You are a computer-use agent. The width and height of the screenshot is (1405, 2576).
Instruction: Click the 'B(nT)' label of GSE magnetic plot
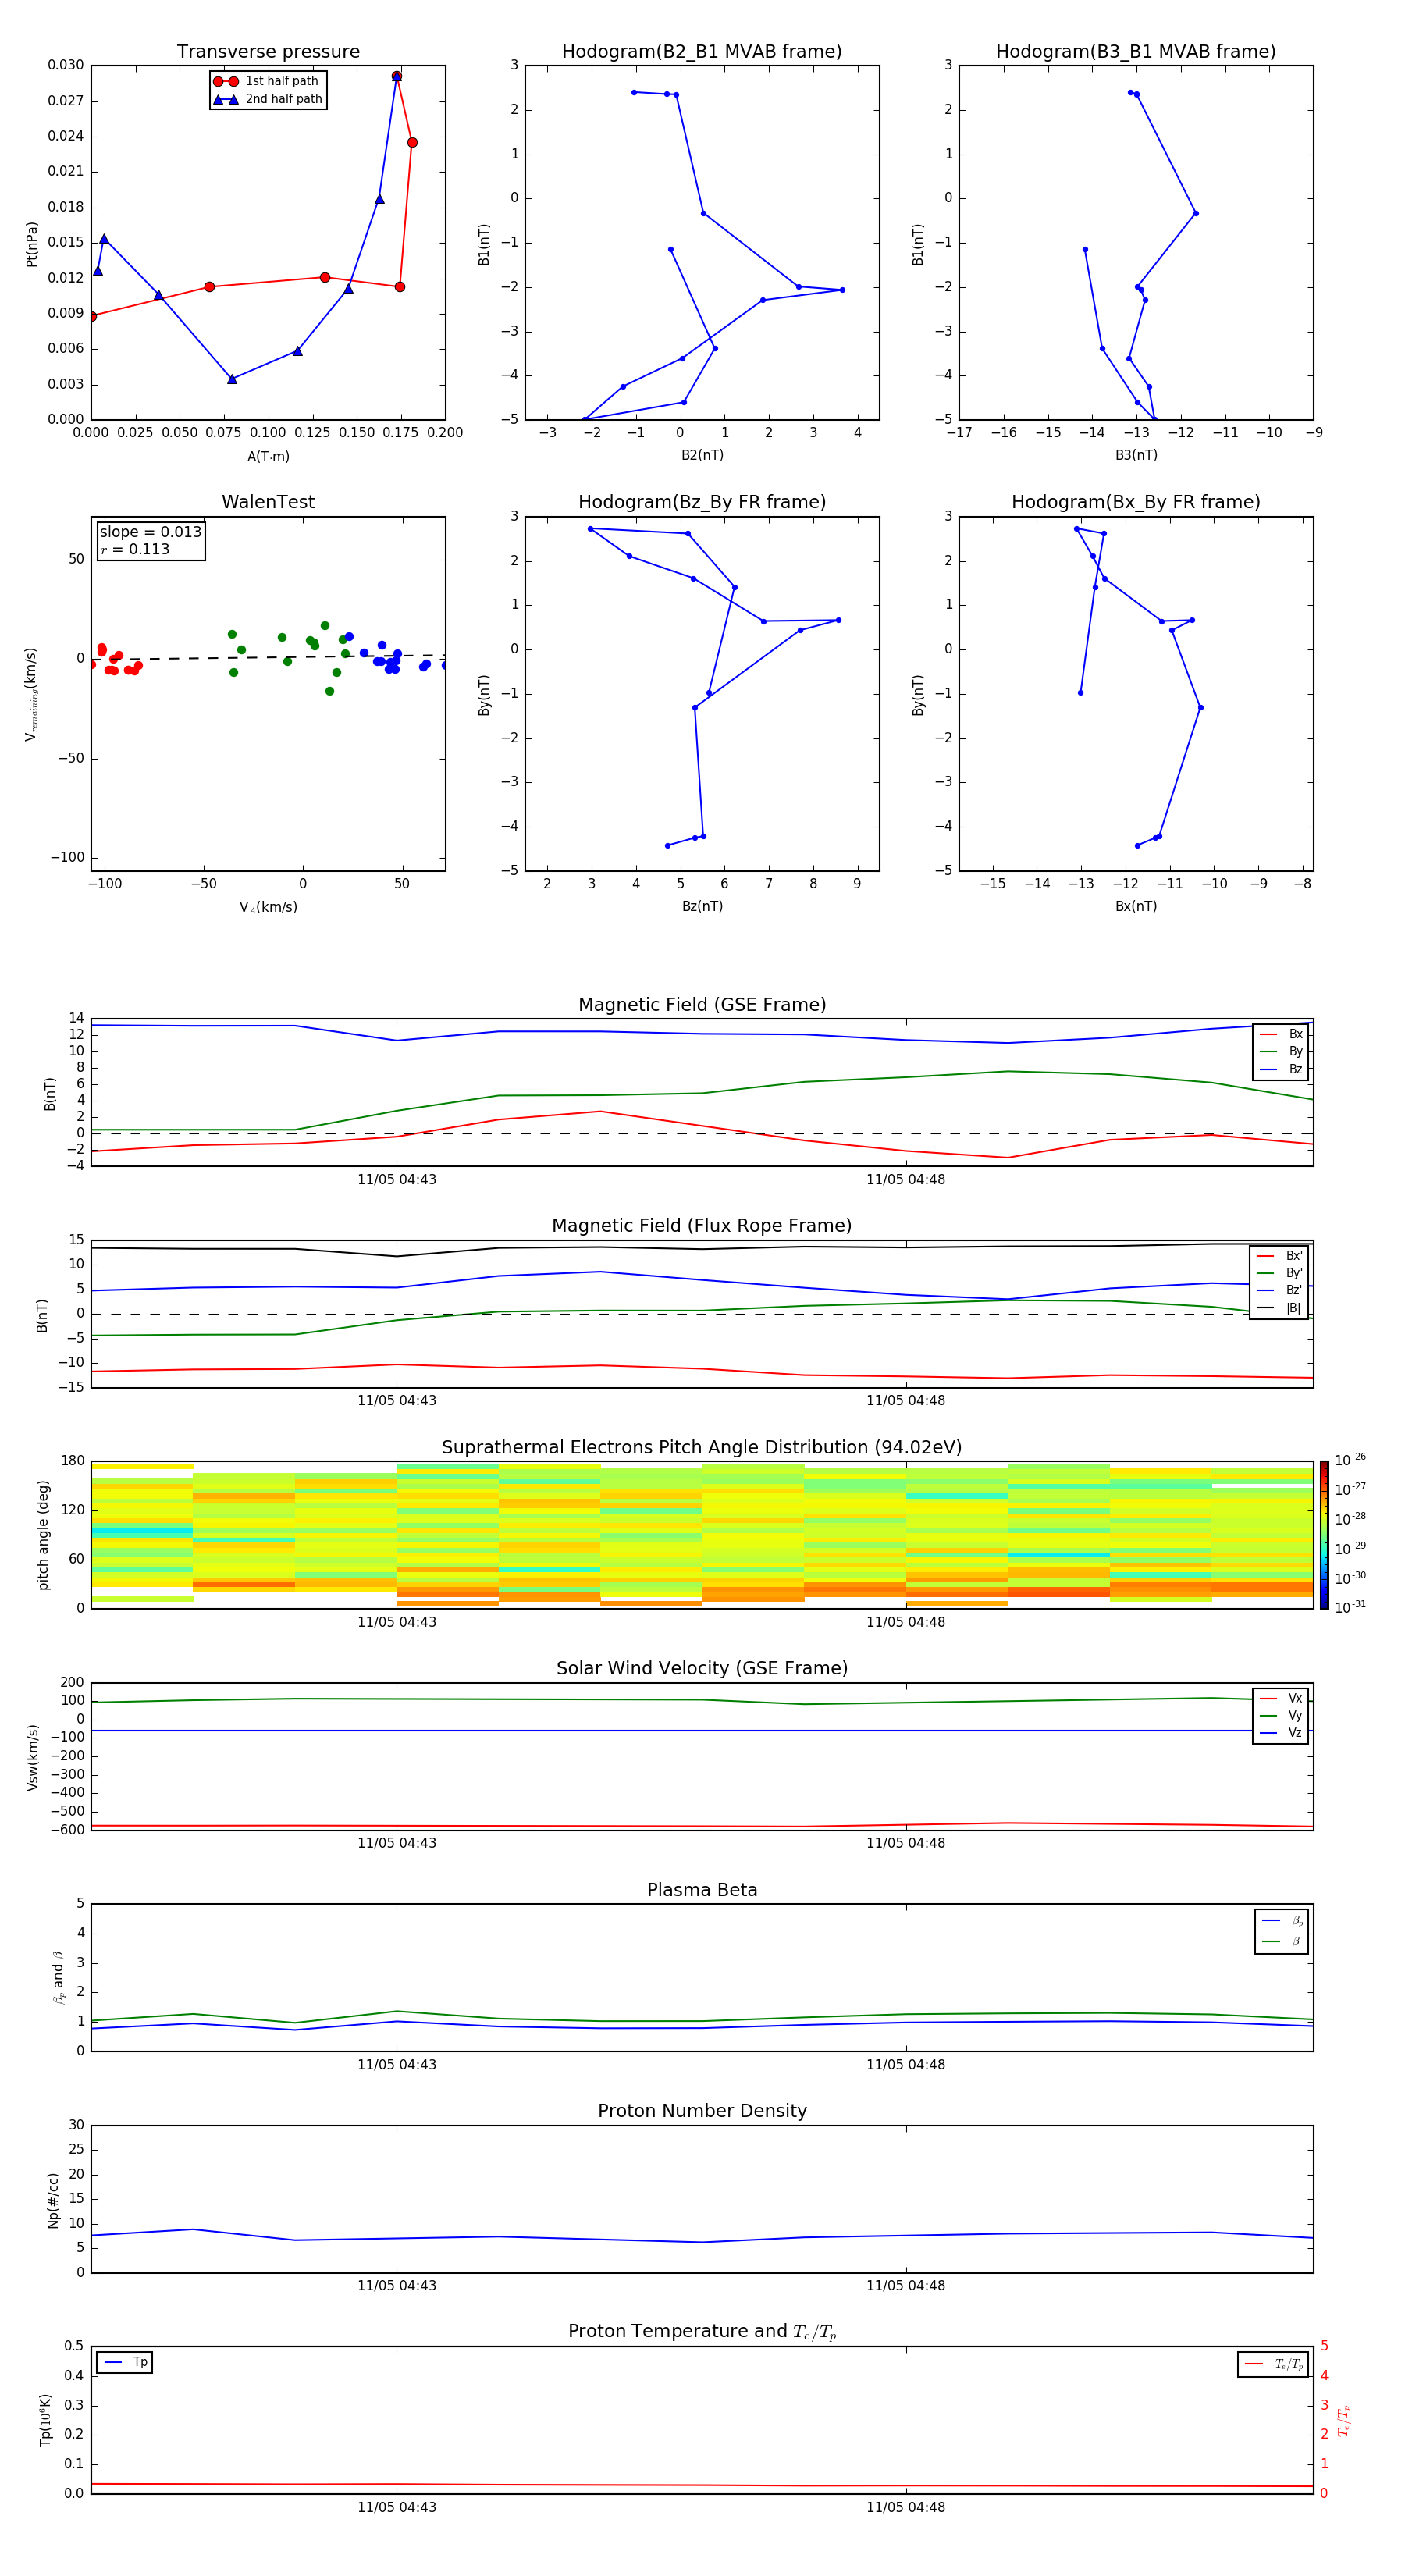click(x=50, y=1094)
